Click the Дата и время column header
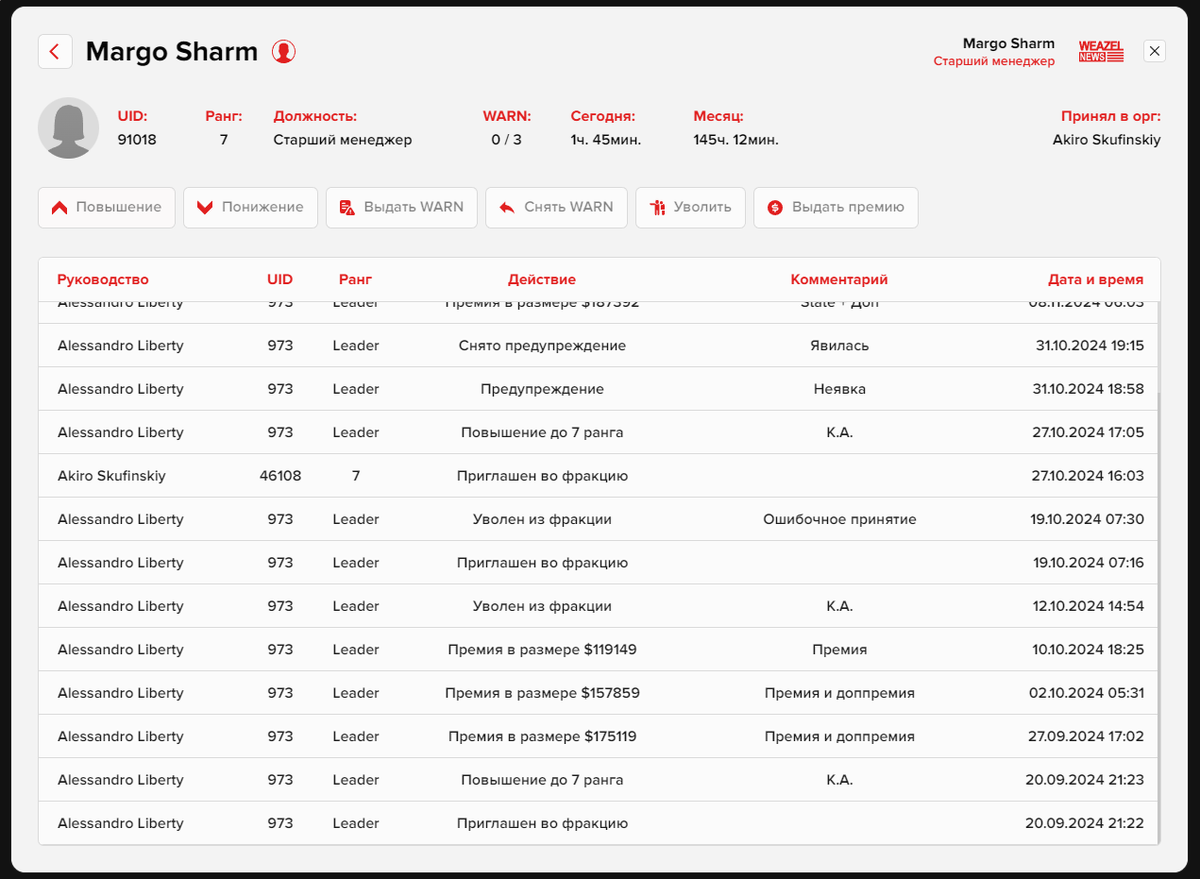Image resolution: width=1200 pixels, height=879 pixels. [x=1096, y=280]
